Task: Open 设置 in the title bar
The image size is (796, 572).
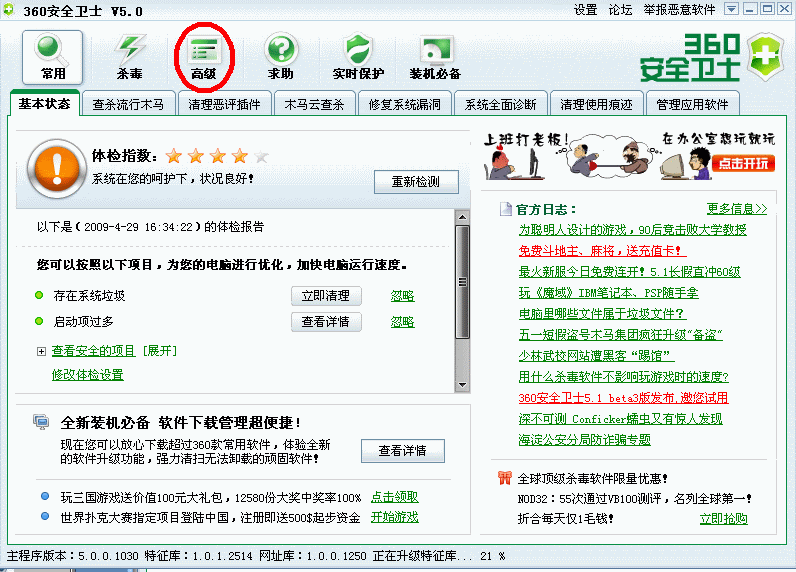Action: click(585, 9)
